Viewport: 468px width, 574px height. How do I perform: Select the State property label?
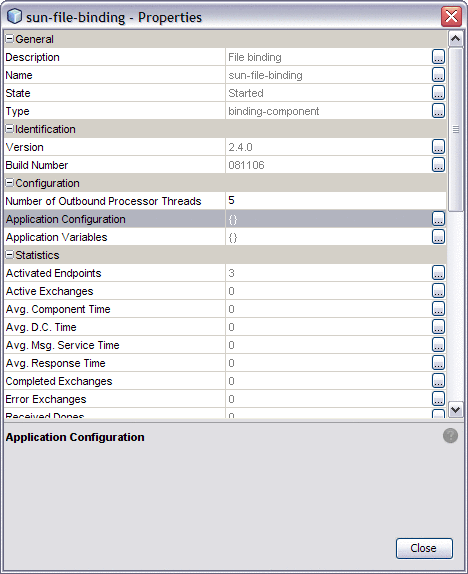click(18, 93)
